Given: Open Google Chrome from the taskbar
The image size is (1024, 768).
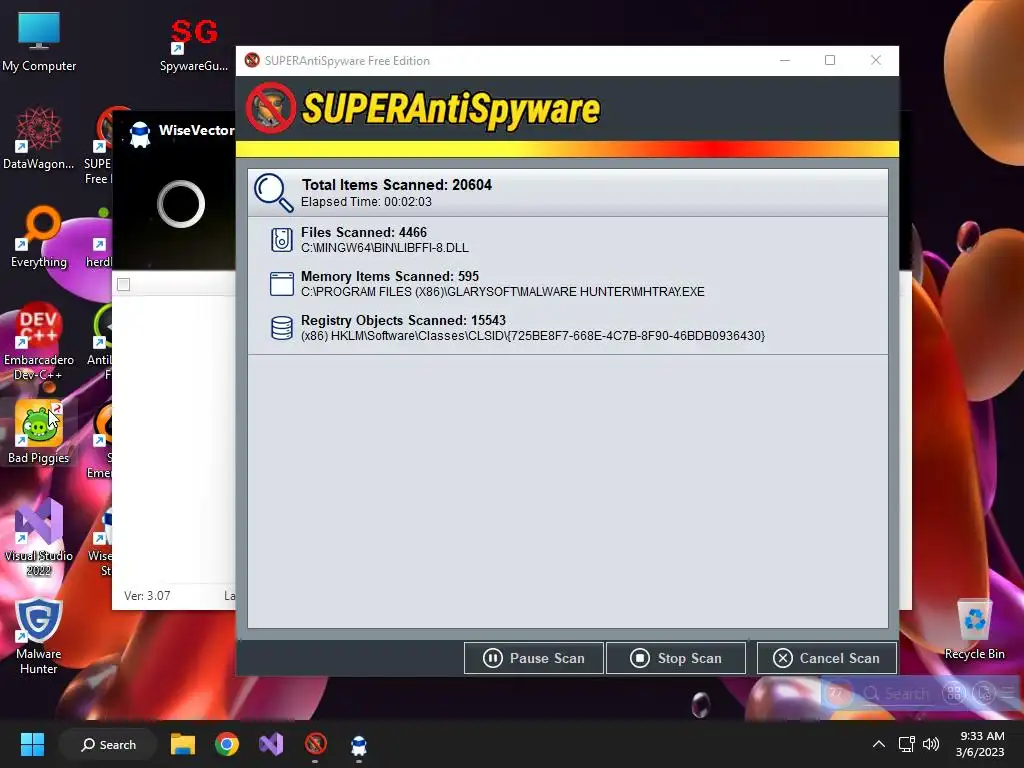Looking at the screenshot, I should [227, 744].
